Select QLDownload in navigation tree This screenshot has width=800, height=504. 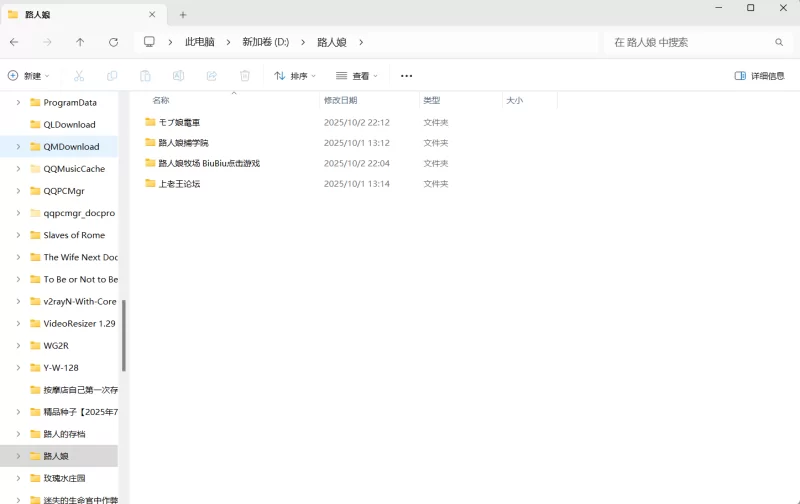(69, 124)
